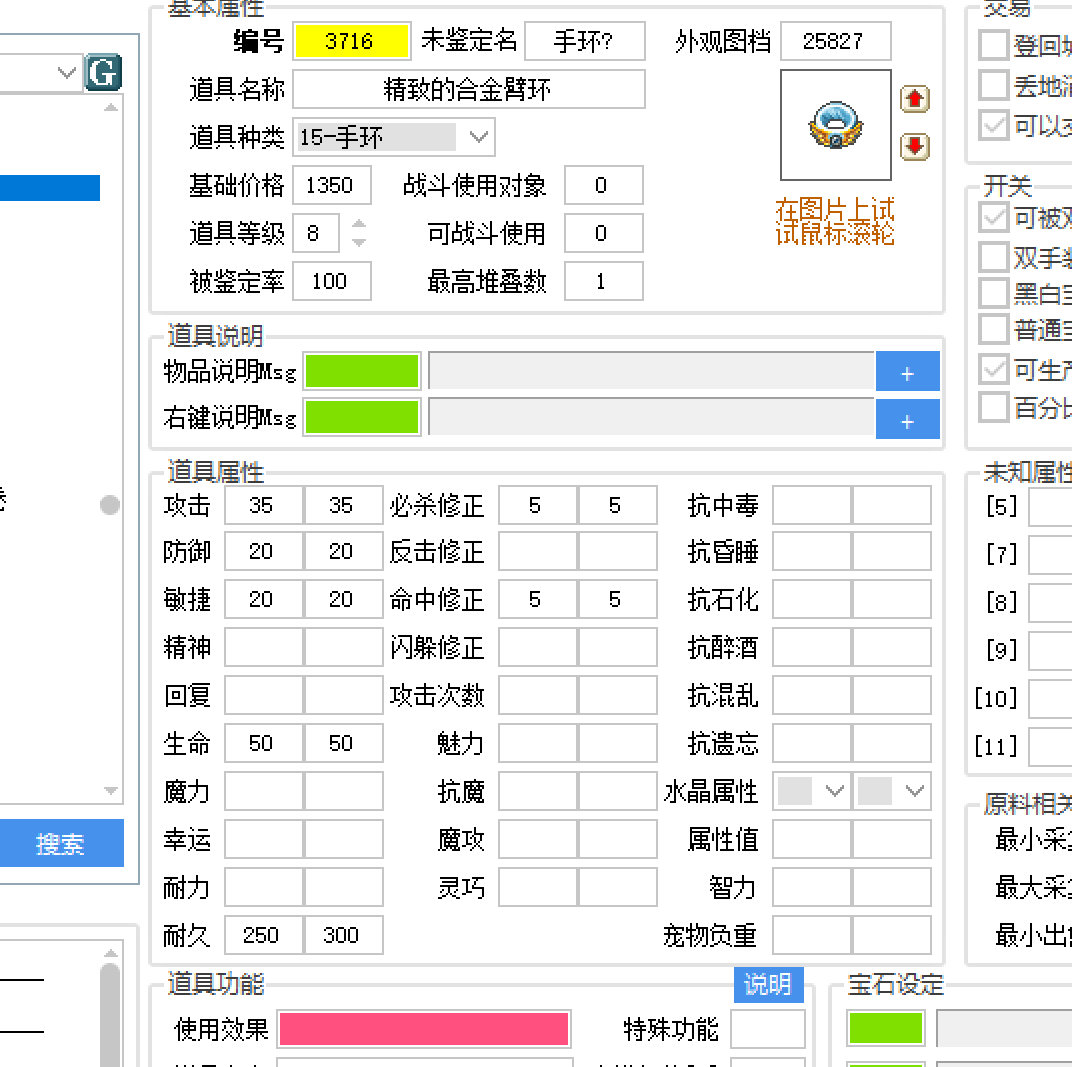Click the red up-arrow image button
The image size is (1072, 1067).
(x=914, y=99)
